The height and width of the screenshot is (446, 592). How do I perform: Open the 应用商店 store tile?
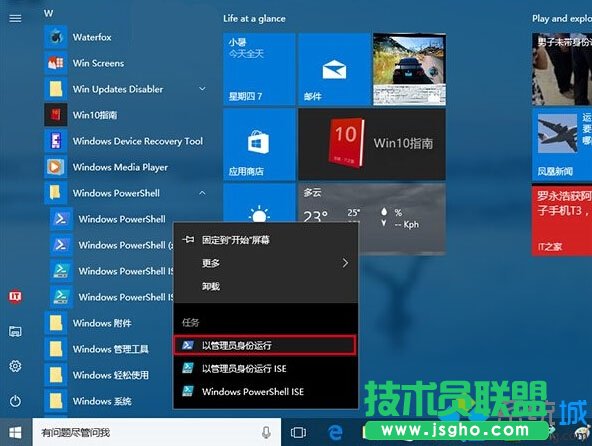259,145
